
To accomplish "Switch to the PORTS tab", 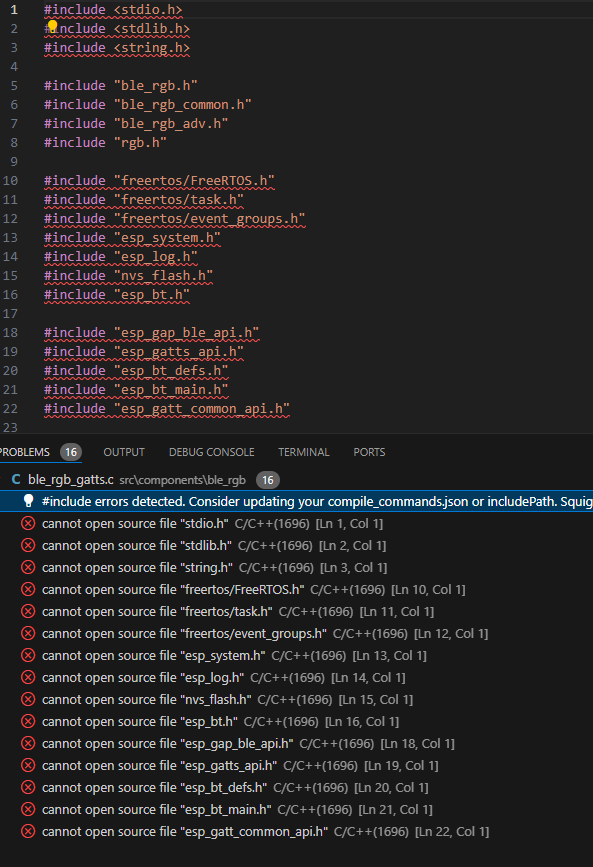I will [x=369, y=452].
